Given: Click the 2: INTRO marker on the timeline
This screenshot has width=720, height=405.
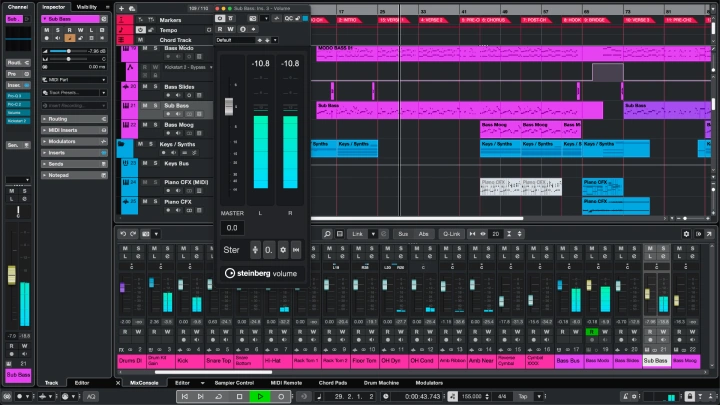Looking at the screenshot, I should point(349,20).
